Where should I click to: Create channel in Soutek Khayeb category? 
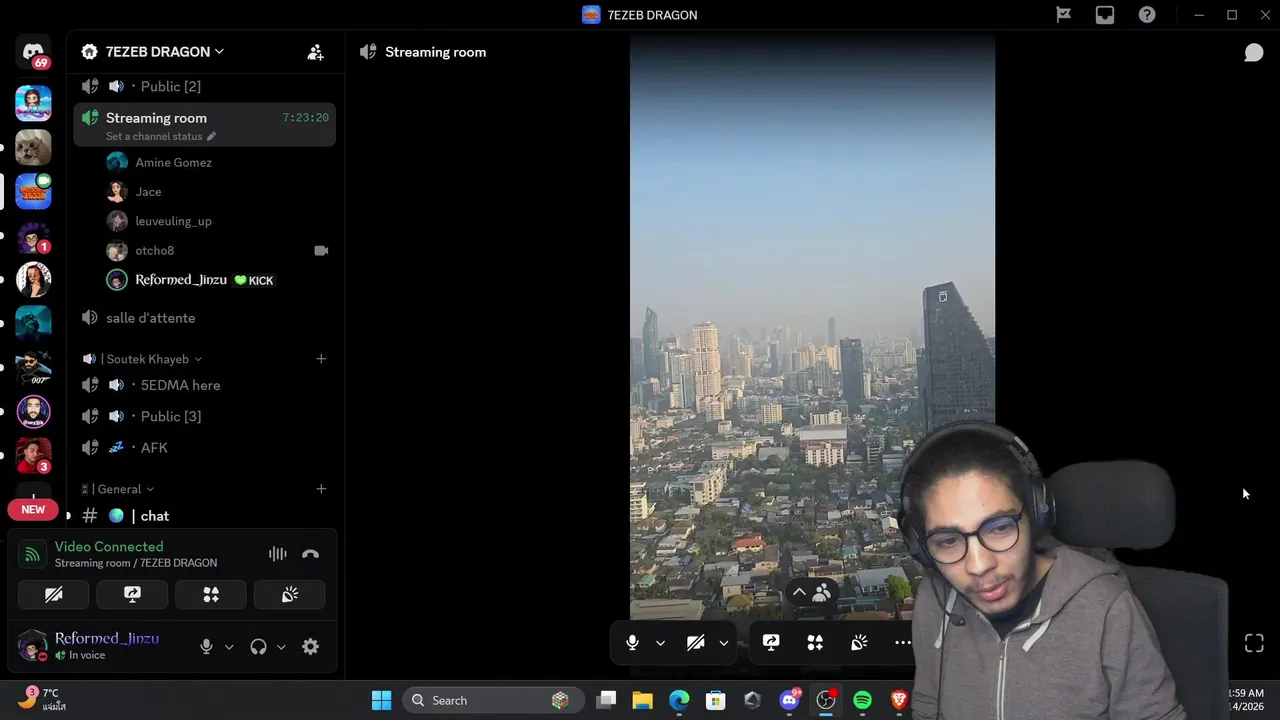tap(321, 359)
